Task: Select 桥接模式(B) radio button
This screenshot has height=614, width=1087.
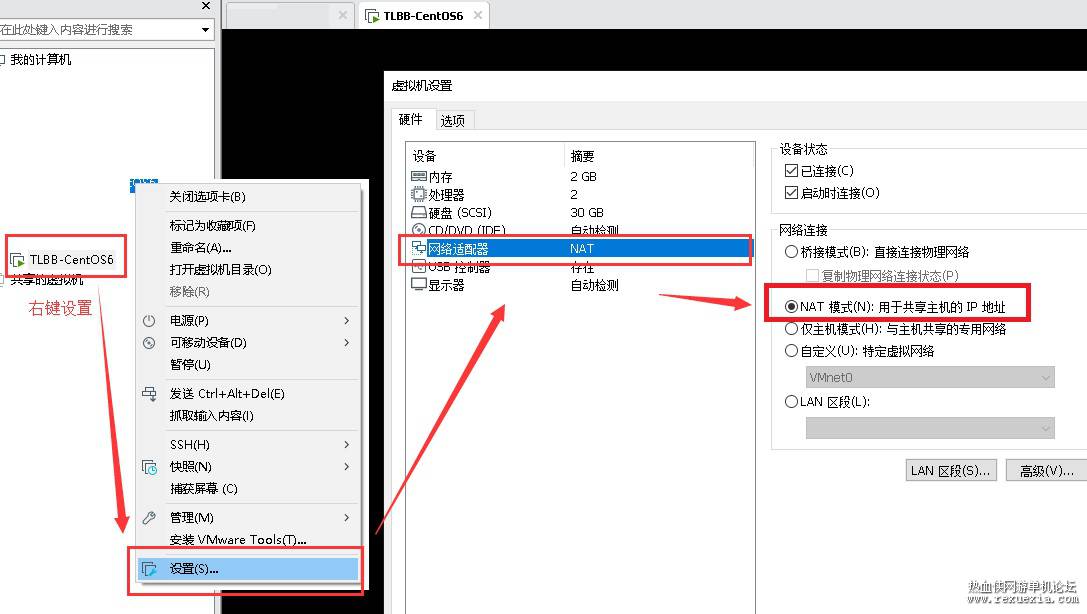Action: pos(791,252)
